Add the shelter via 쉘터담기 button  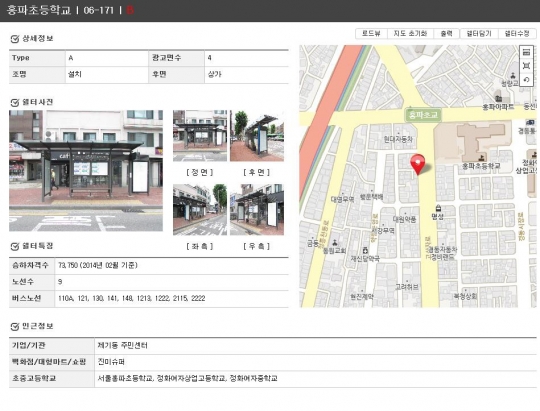tap(479, 33)
